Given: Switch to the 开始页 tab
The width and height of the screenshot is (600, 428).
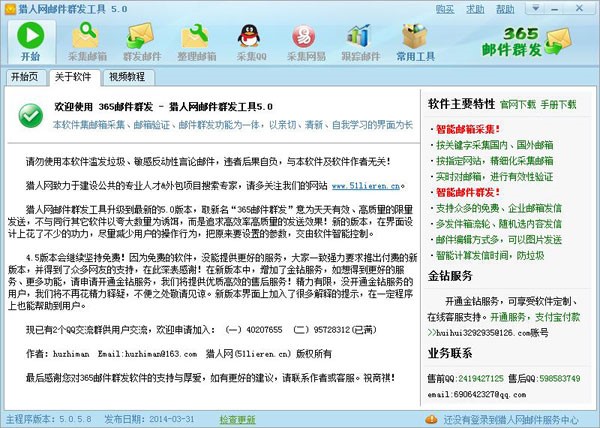Looking at the screenshot, I should (25, 77).
